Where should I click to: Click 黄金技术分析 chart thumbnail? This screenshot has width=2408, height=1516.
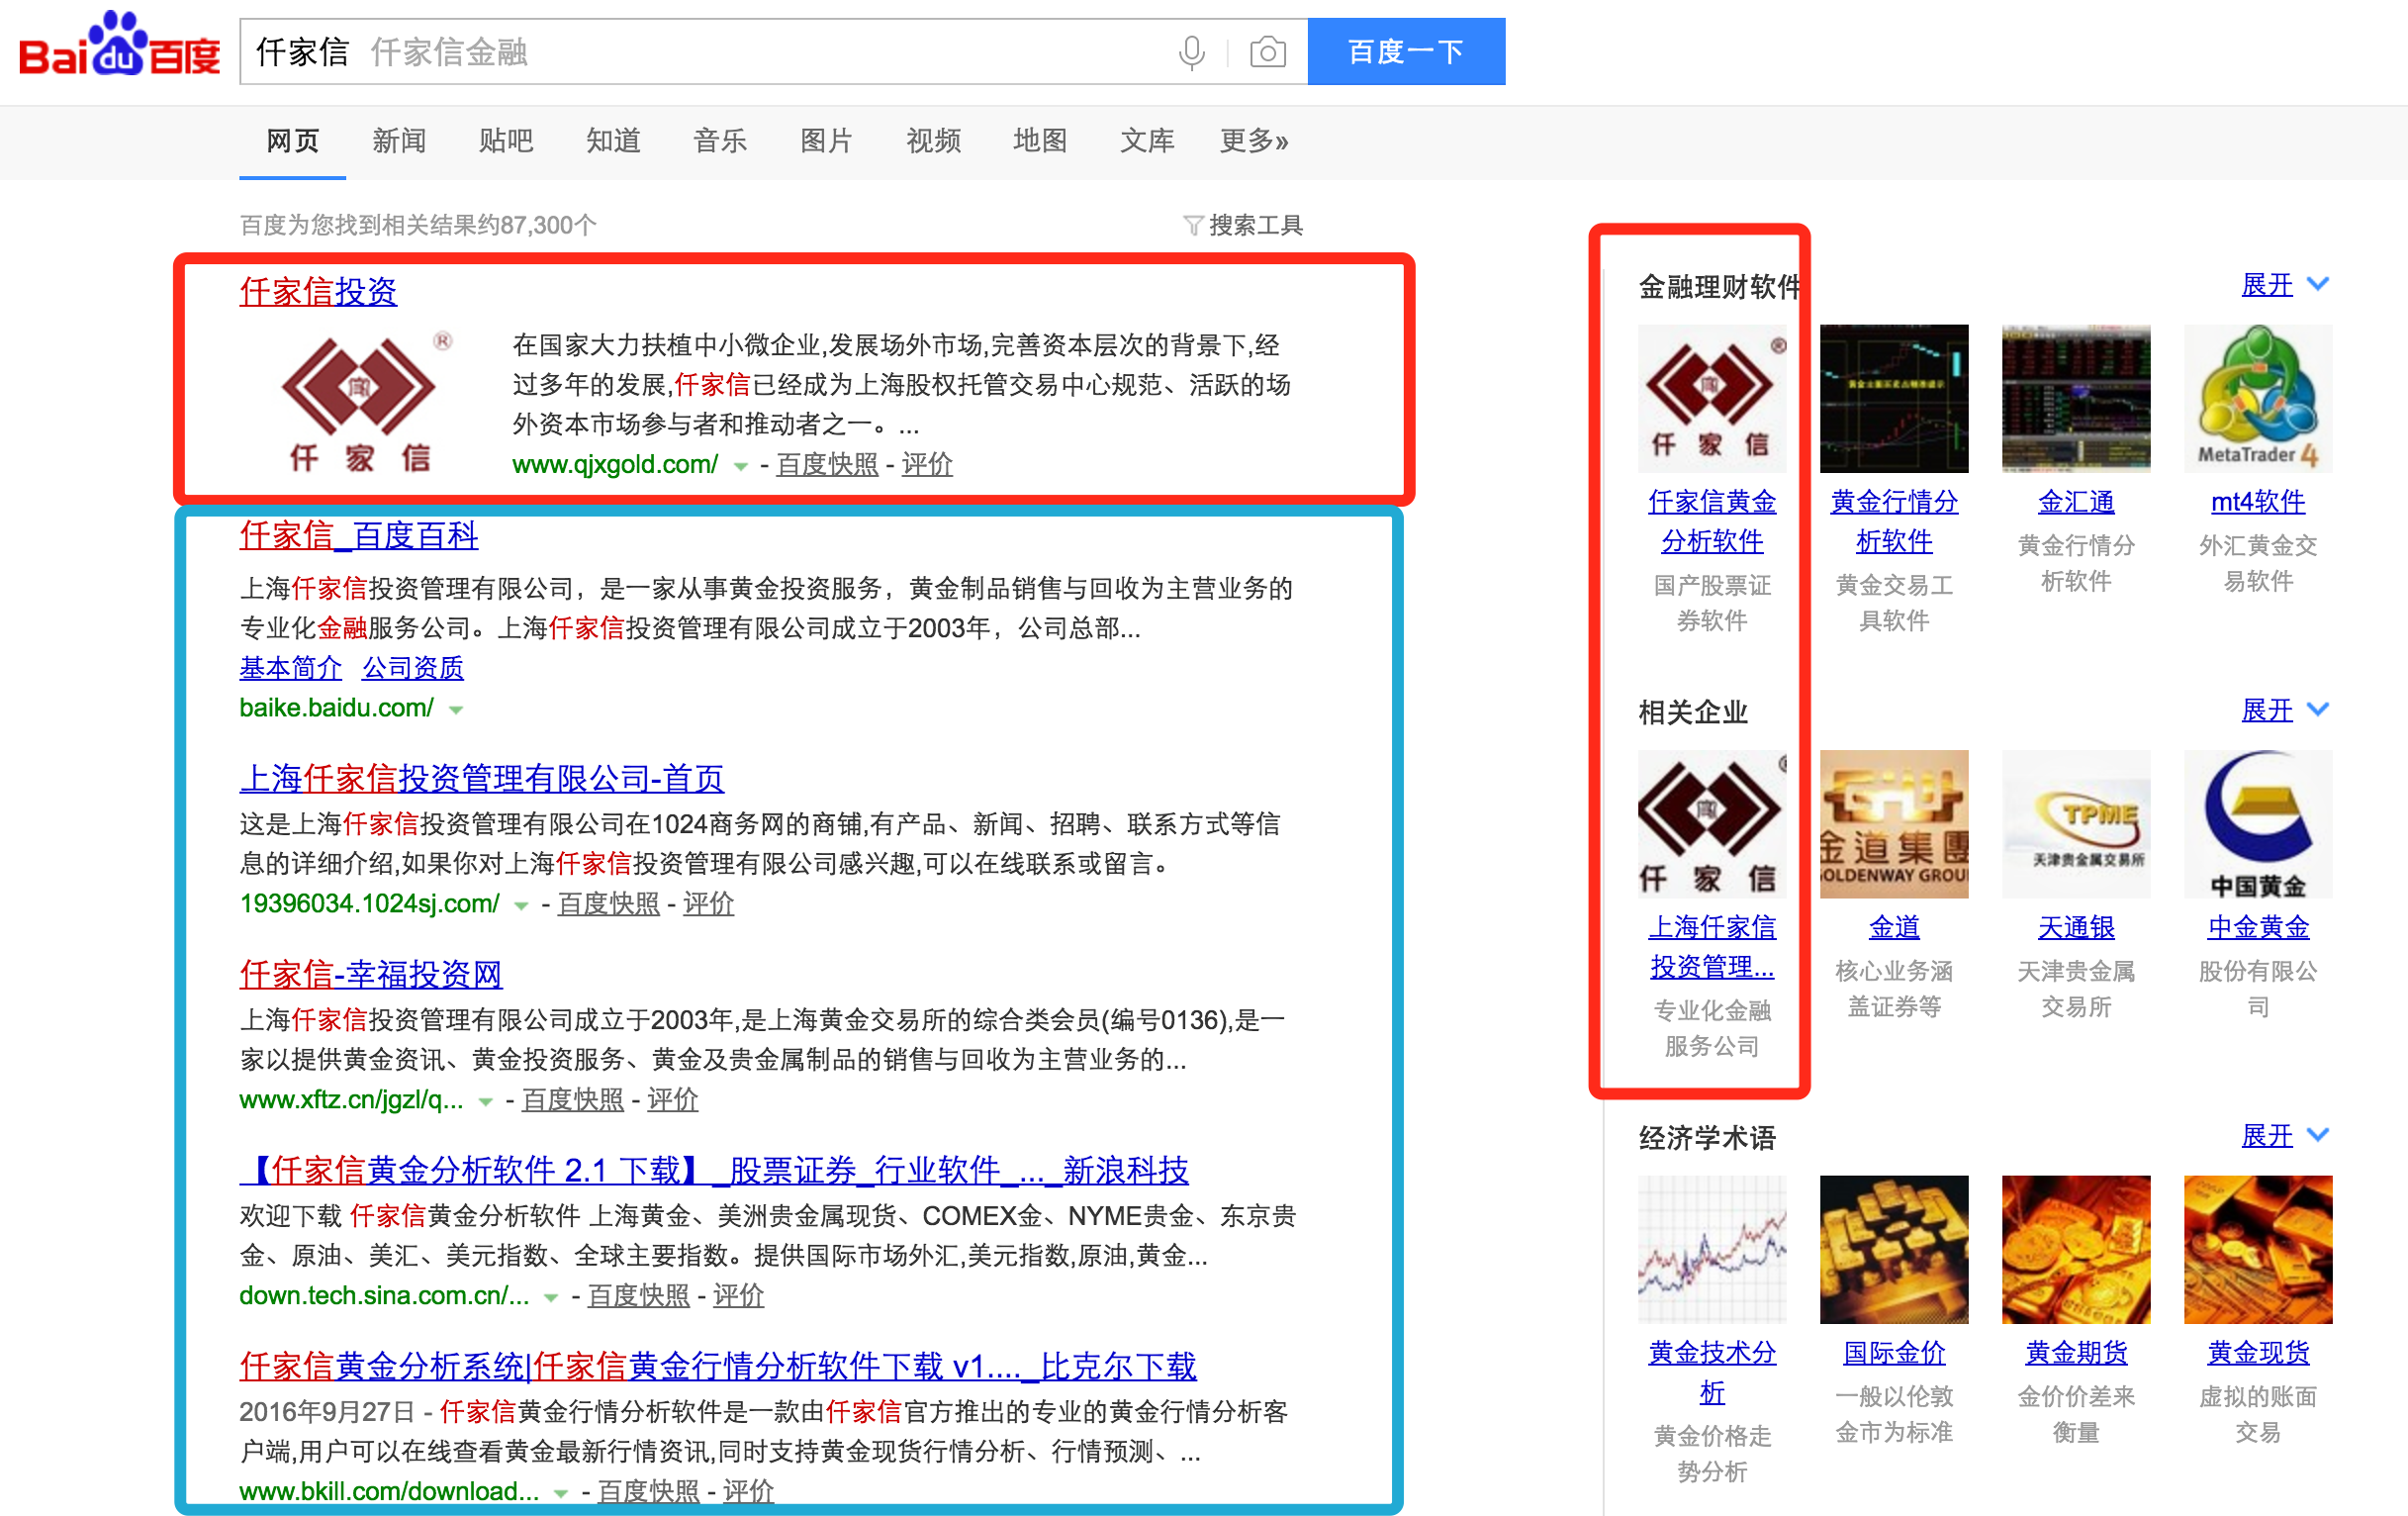coord(1712,1250)
